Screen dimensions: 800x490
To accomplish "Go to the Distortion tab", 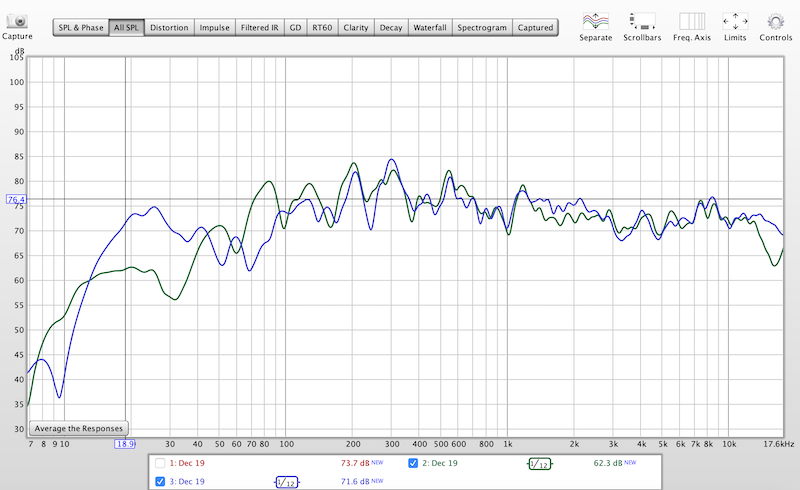I will [x=169, y=28].
